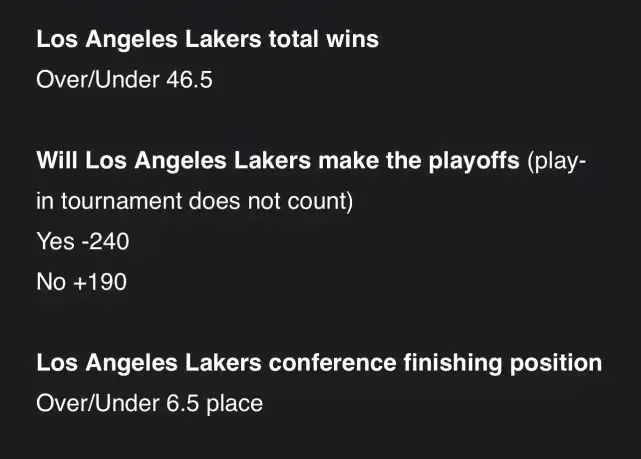Click the word Will in second heading
The image size is (641, 459).
tap(57, 160)
